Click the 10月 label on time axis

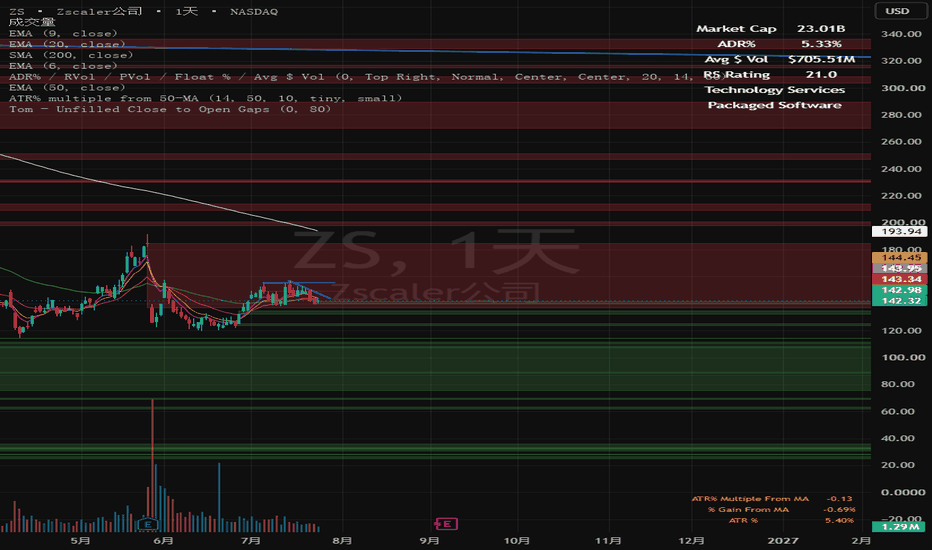(x=517, y=540)
